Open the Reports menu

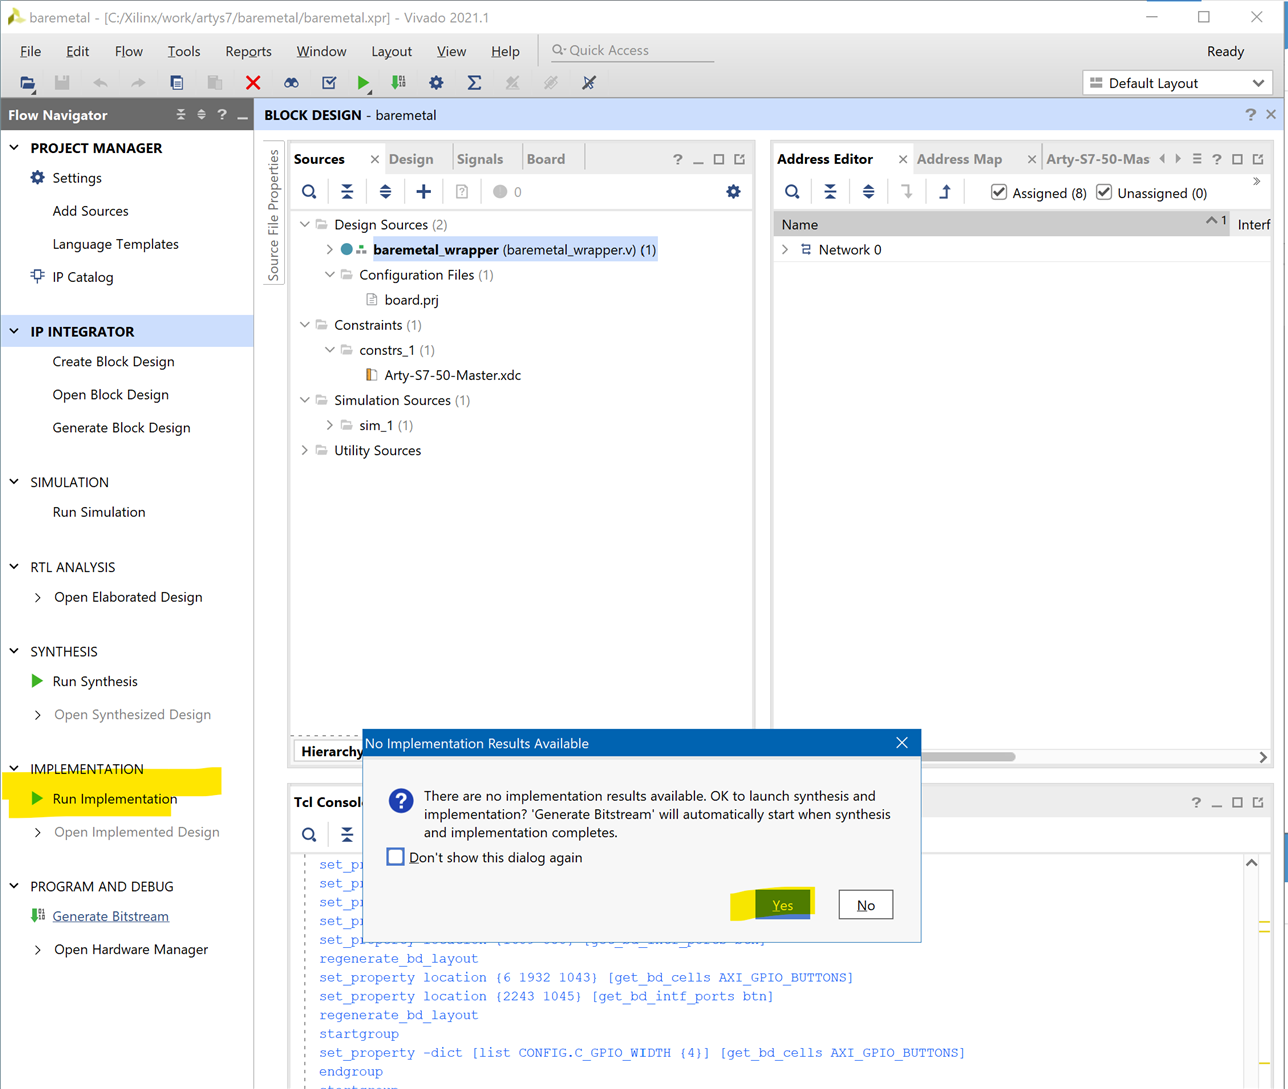click(x=248, y=51)
